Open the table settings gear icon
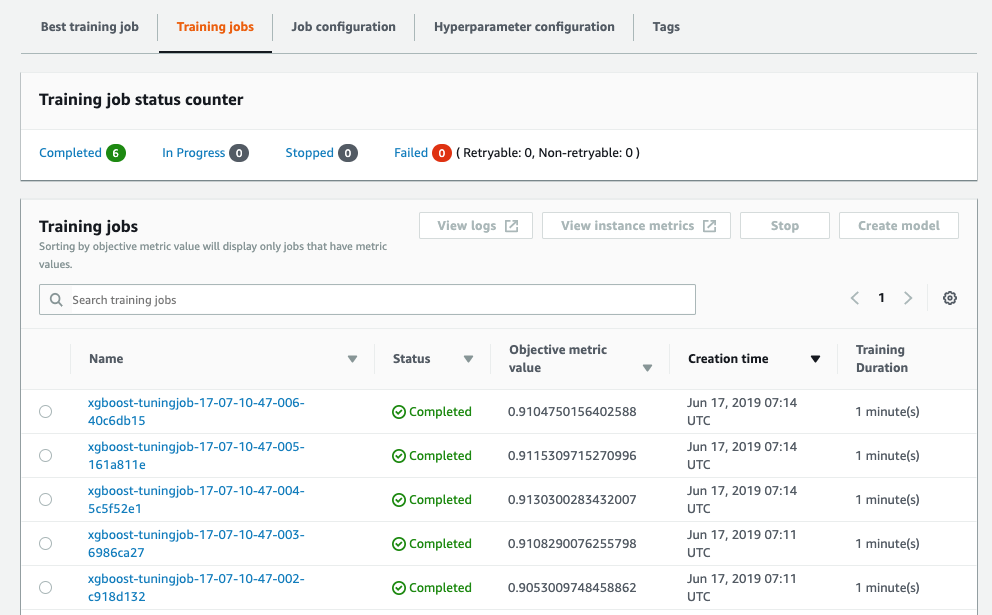 click(x=950, y=298)
